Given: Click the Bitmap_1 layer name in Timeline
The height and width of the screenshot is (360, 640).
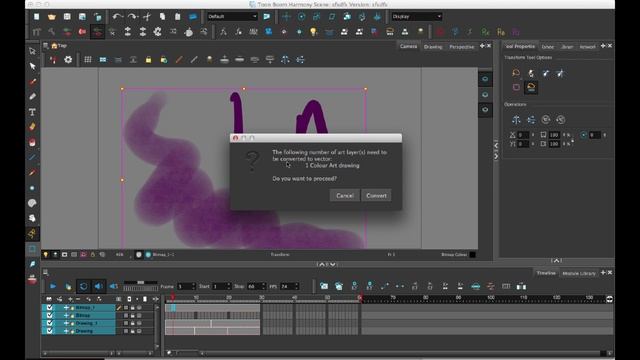Looking at the screenshot, I should click(85, 307).
